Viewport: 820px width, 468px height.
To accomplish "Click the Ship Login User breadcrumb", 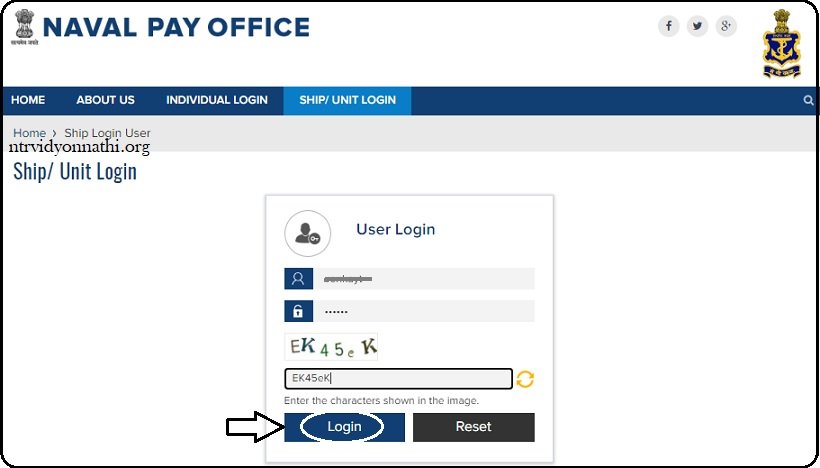I will (x=107, y=133).
